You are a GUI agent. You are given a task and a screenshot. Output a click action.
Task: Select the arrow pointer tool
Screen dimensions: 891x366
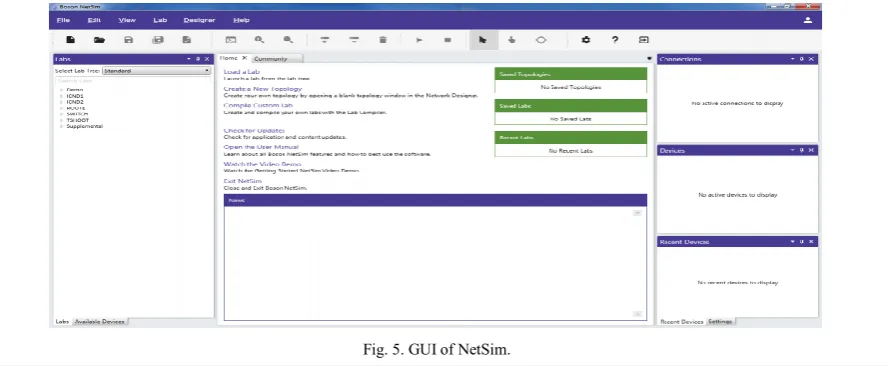483,40
